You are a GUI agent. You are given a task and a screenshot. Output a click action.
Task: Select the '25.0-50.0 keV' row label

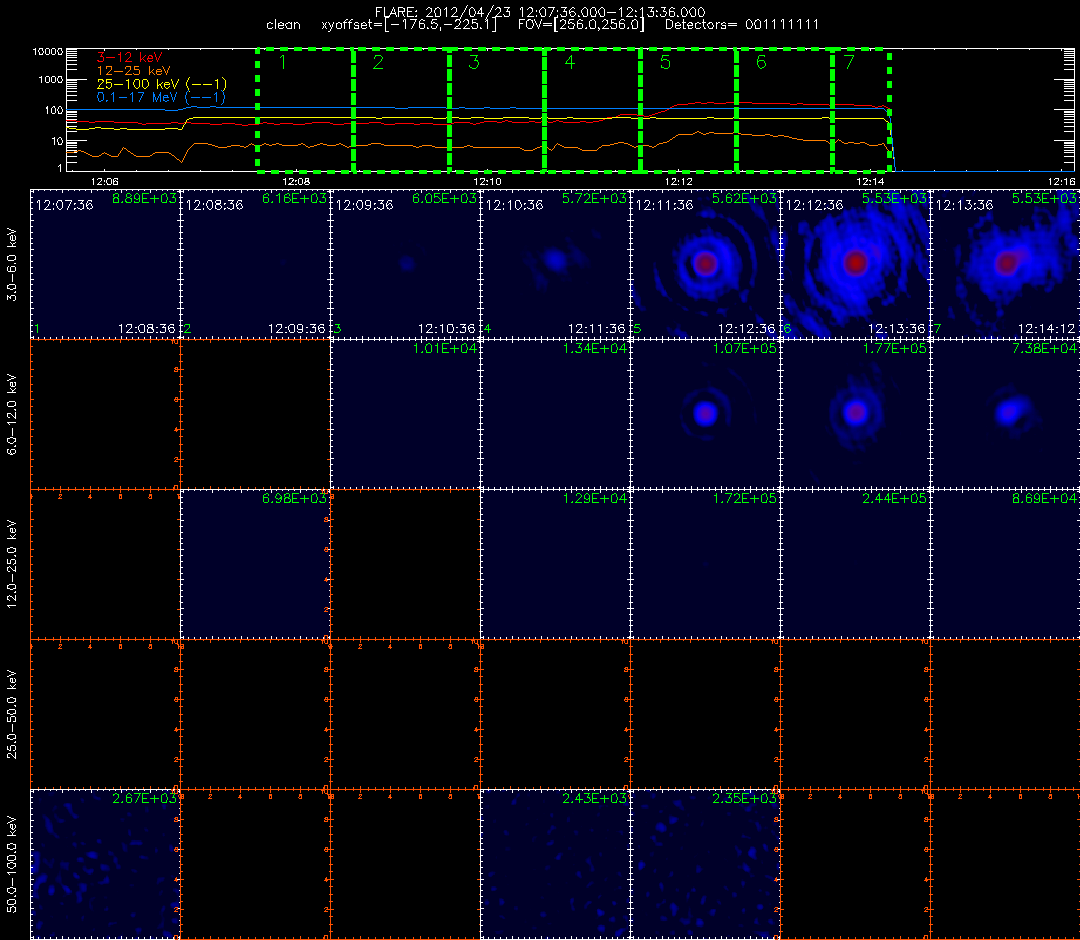tap(12, 714)
